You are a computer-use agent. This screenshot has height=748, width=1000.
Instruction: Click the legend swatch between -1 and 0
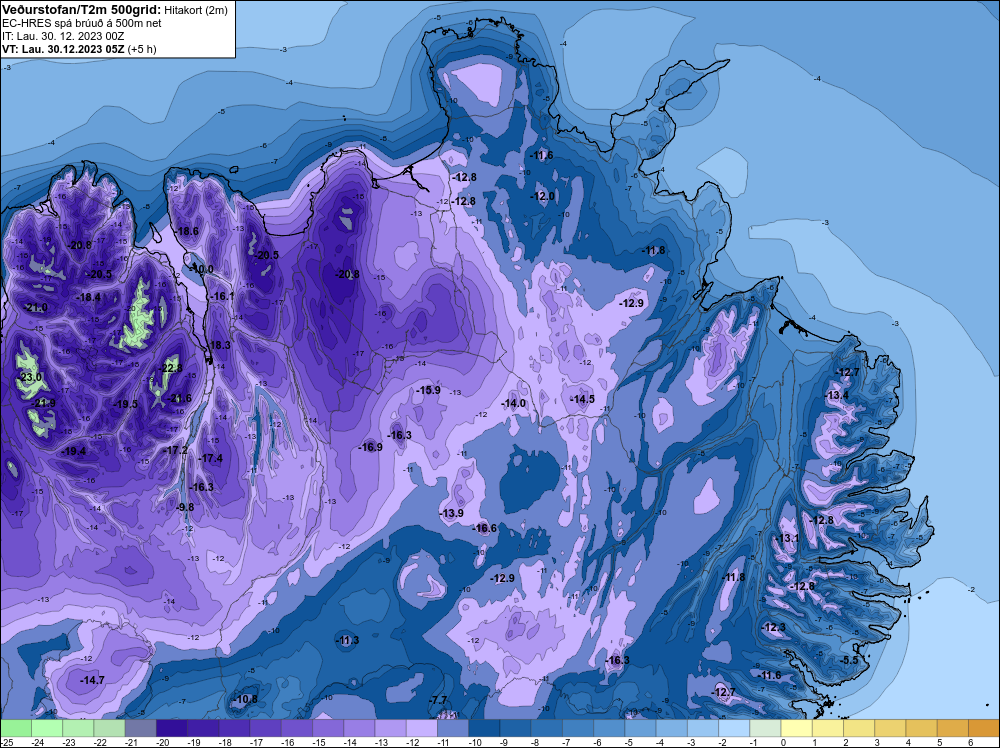coord(766,728)
